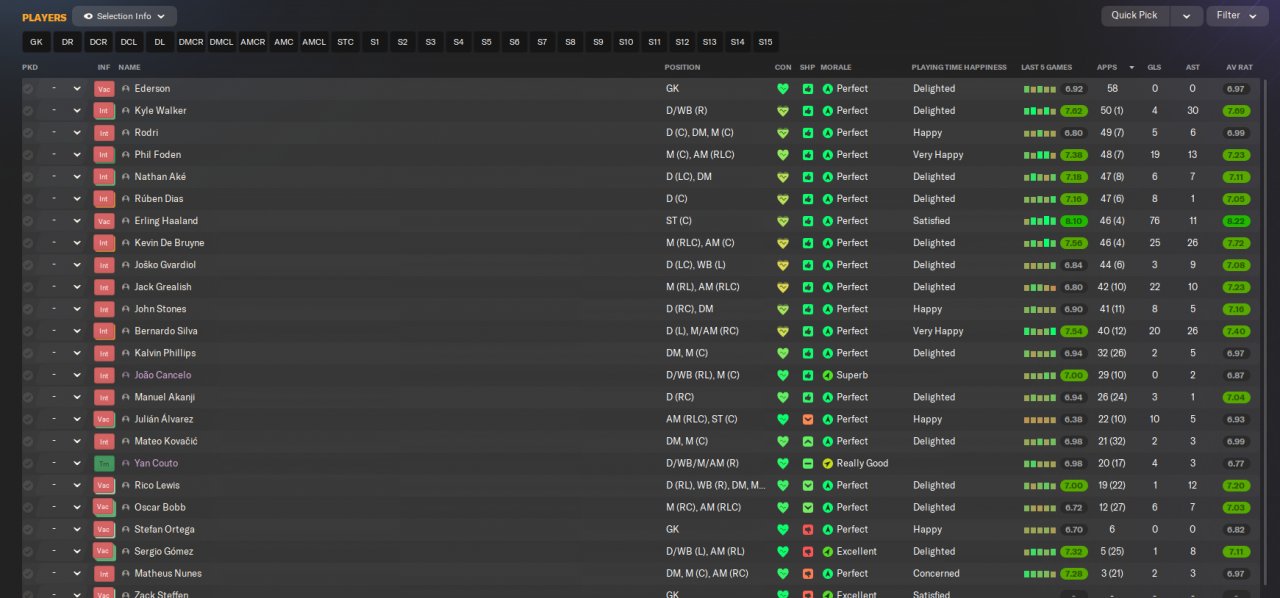Click the morale icon for John Stones
Viewport: 1280px width, 598px height.
(827, 309)
